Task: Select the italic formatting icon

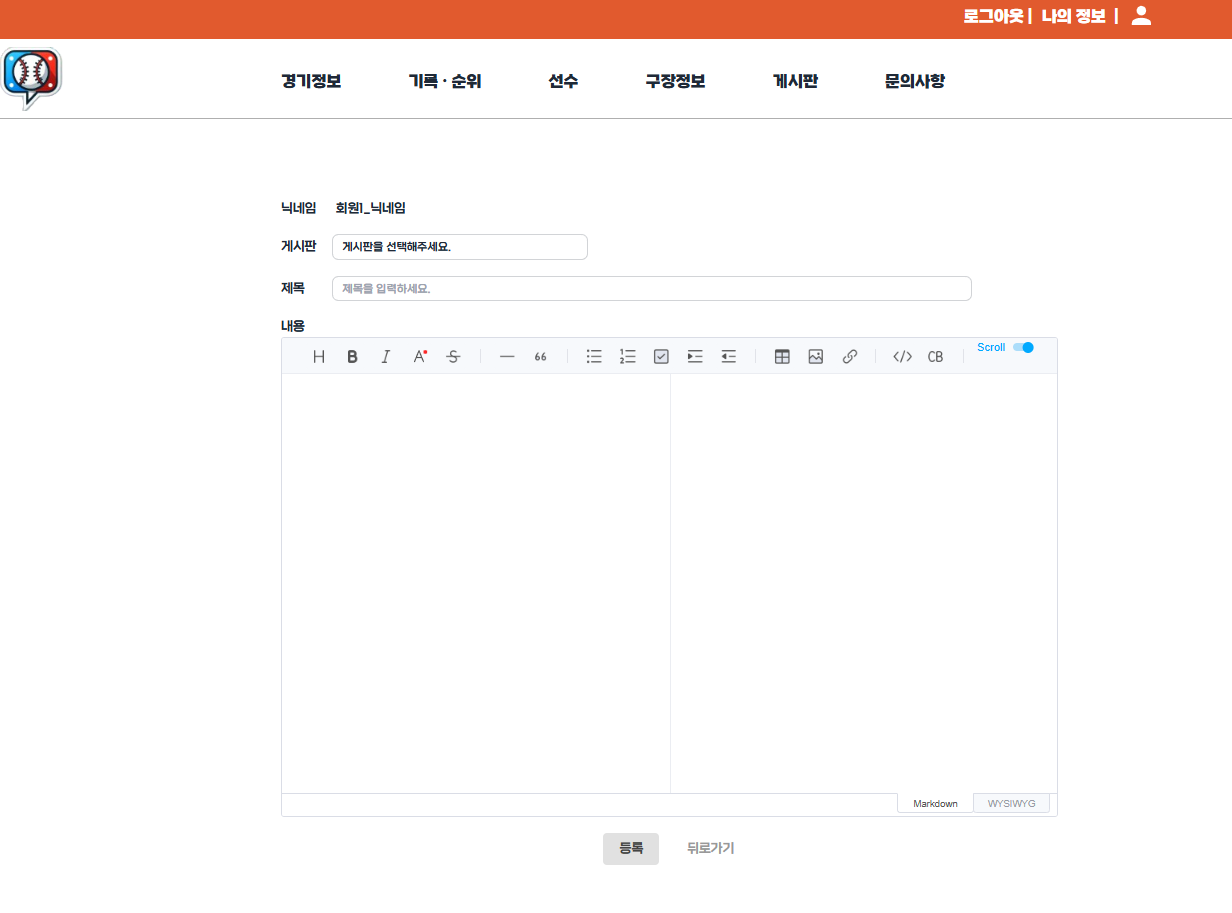Action: point(385,356)
